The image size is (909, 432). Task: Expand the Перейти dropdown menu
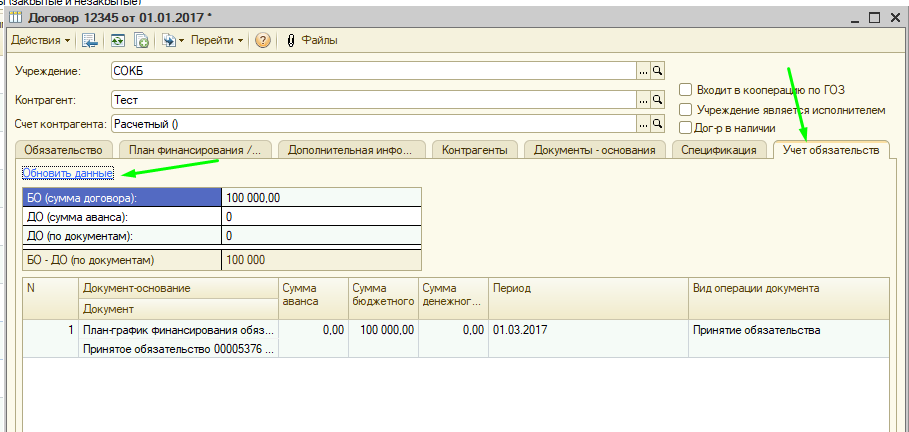217,40
